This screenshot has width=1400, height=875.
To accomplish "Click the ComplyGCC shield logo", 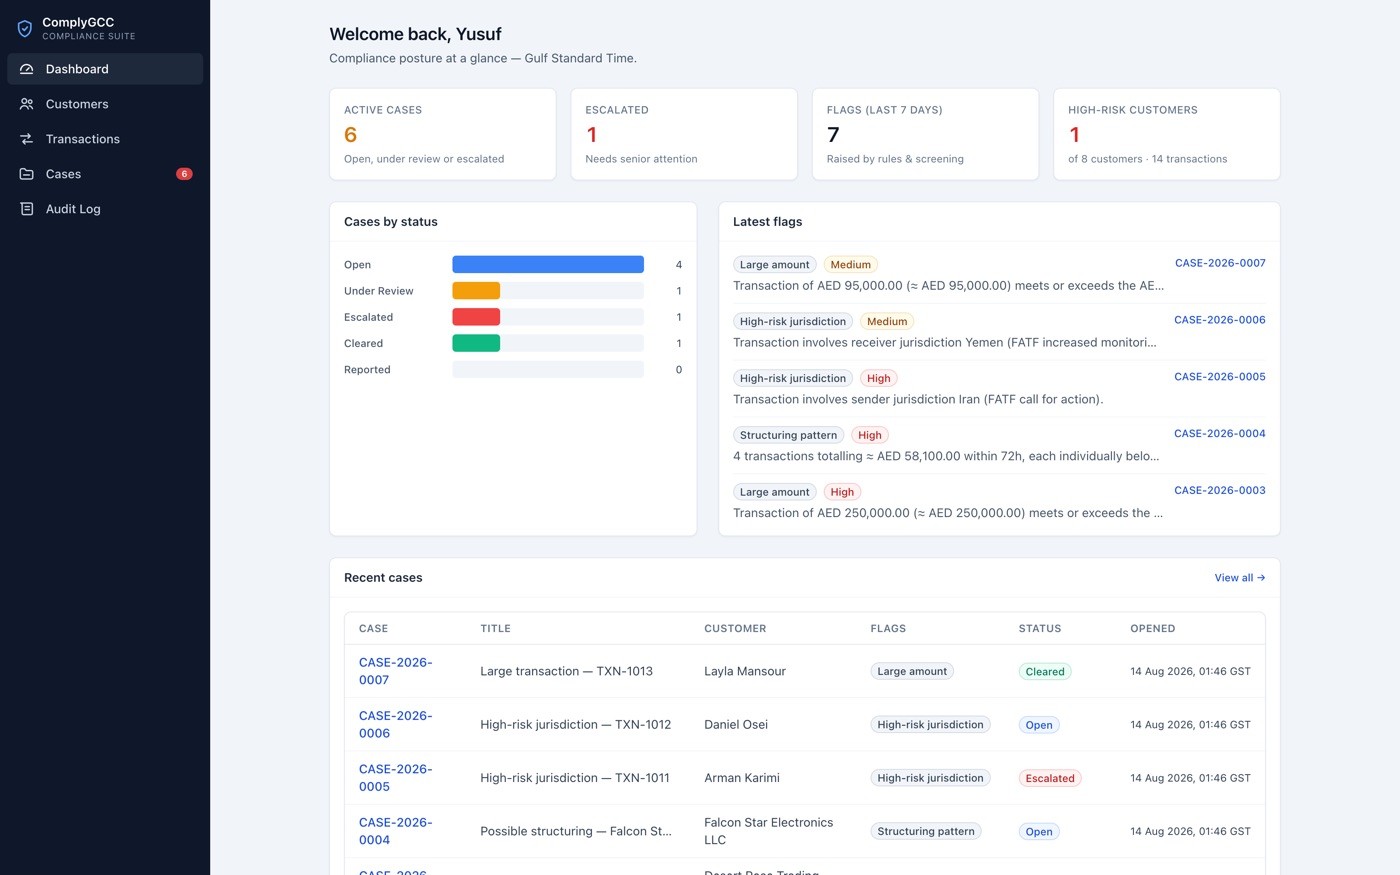I will [x=25, y=29].
